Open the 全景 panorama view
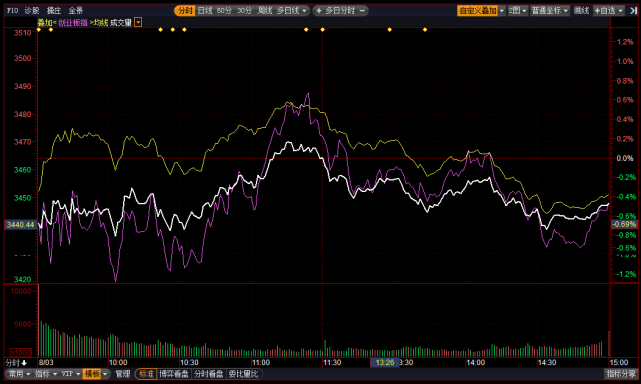Image resolution: width=641 pixels, height=384 pixels. click(76, 11)
